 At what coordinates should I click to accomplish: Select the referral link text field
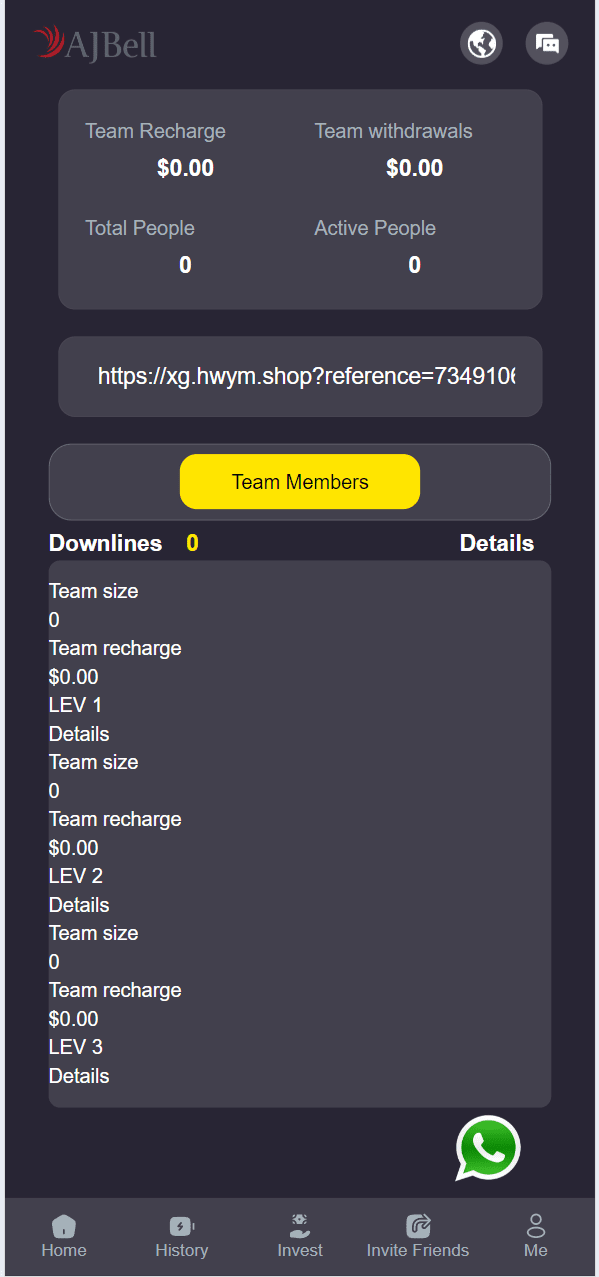300,376
